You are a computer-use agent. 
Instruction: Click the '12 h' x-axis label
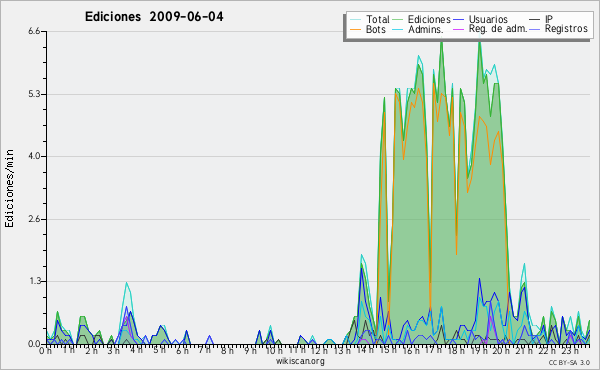coord(319,351)
